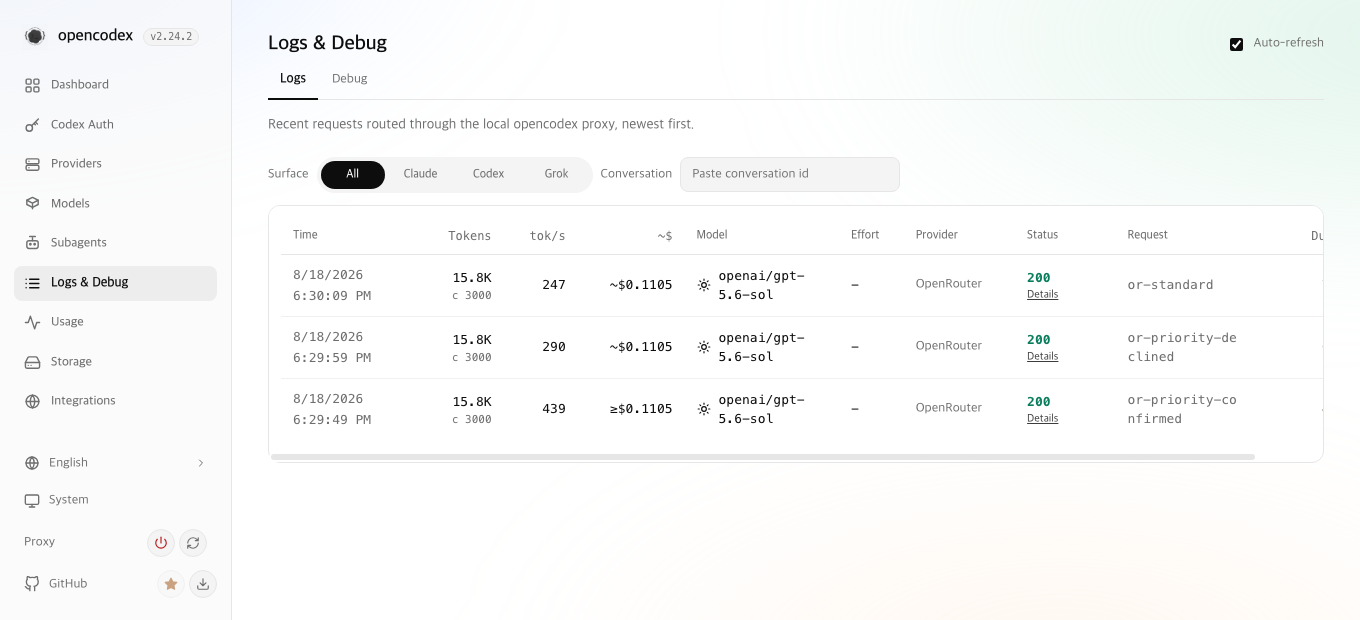1360x620 pixels.
Task: Filter logs by Codex surface
Action: pos(489,174)
